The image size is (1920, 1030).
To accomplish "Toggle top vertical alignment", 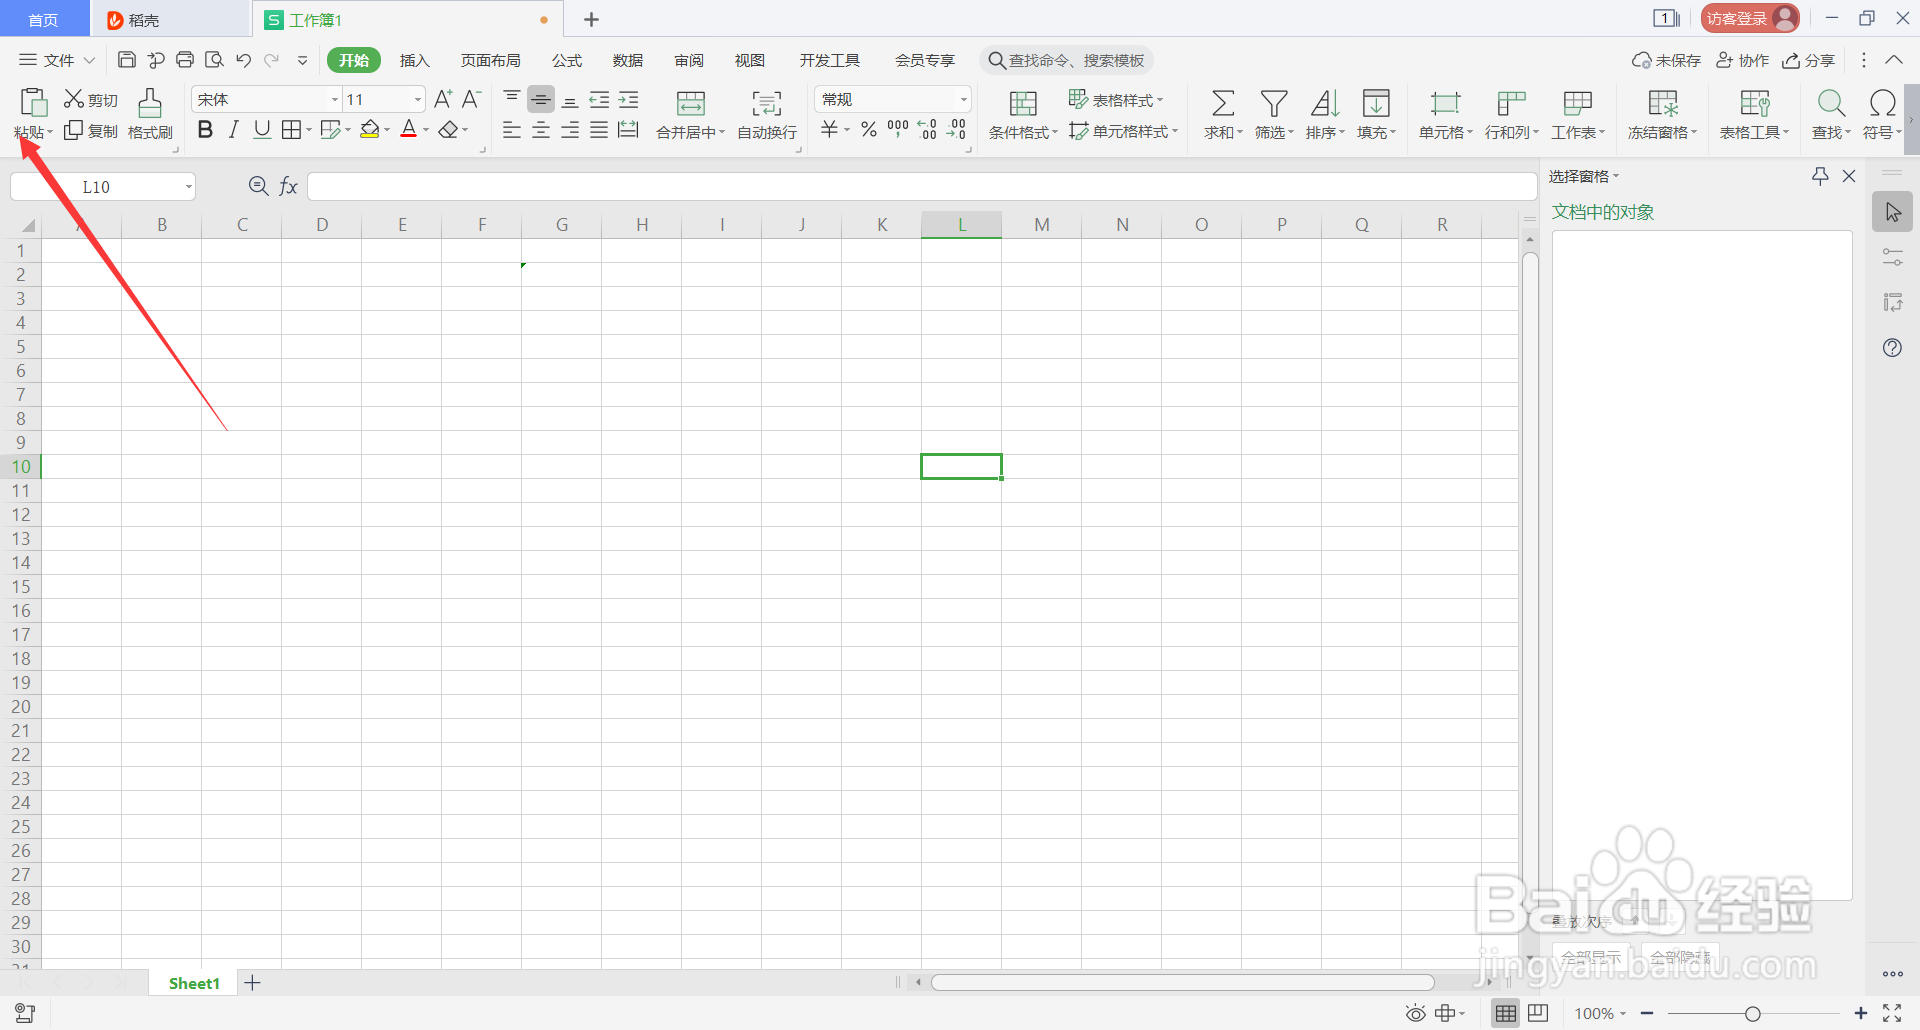I will coord(512,99).
